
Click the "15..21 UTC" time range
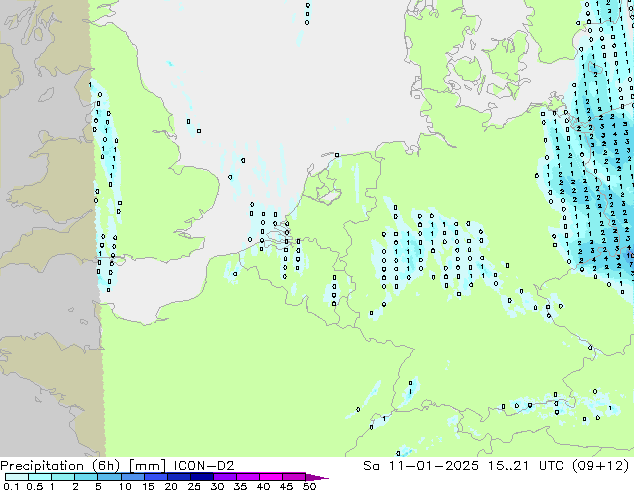(x=527, y=466)
